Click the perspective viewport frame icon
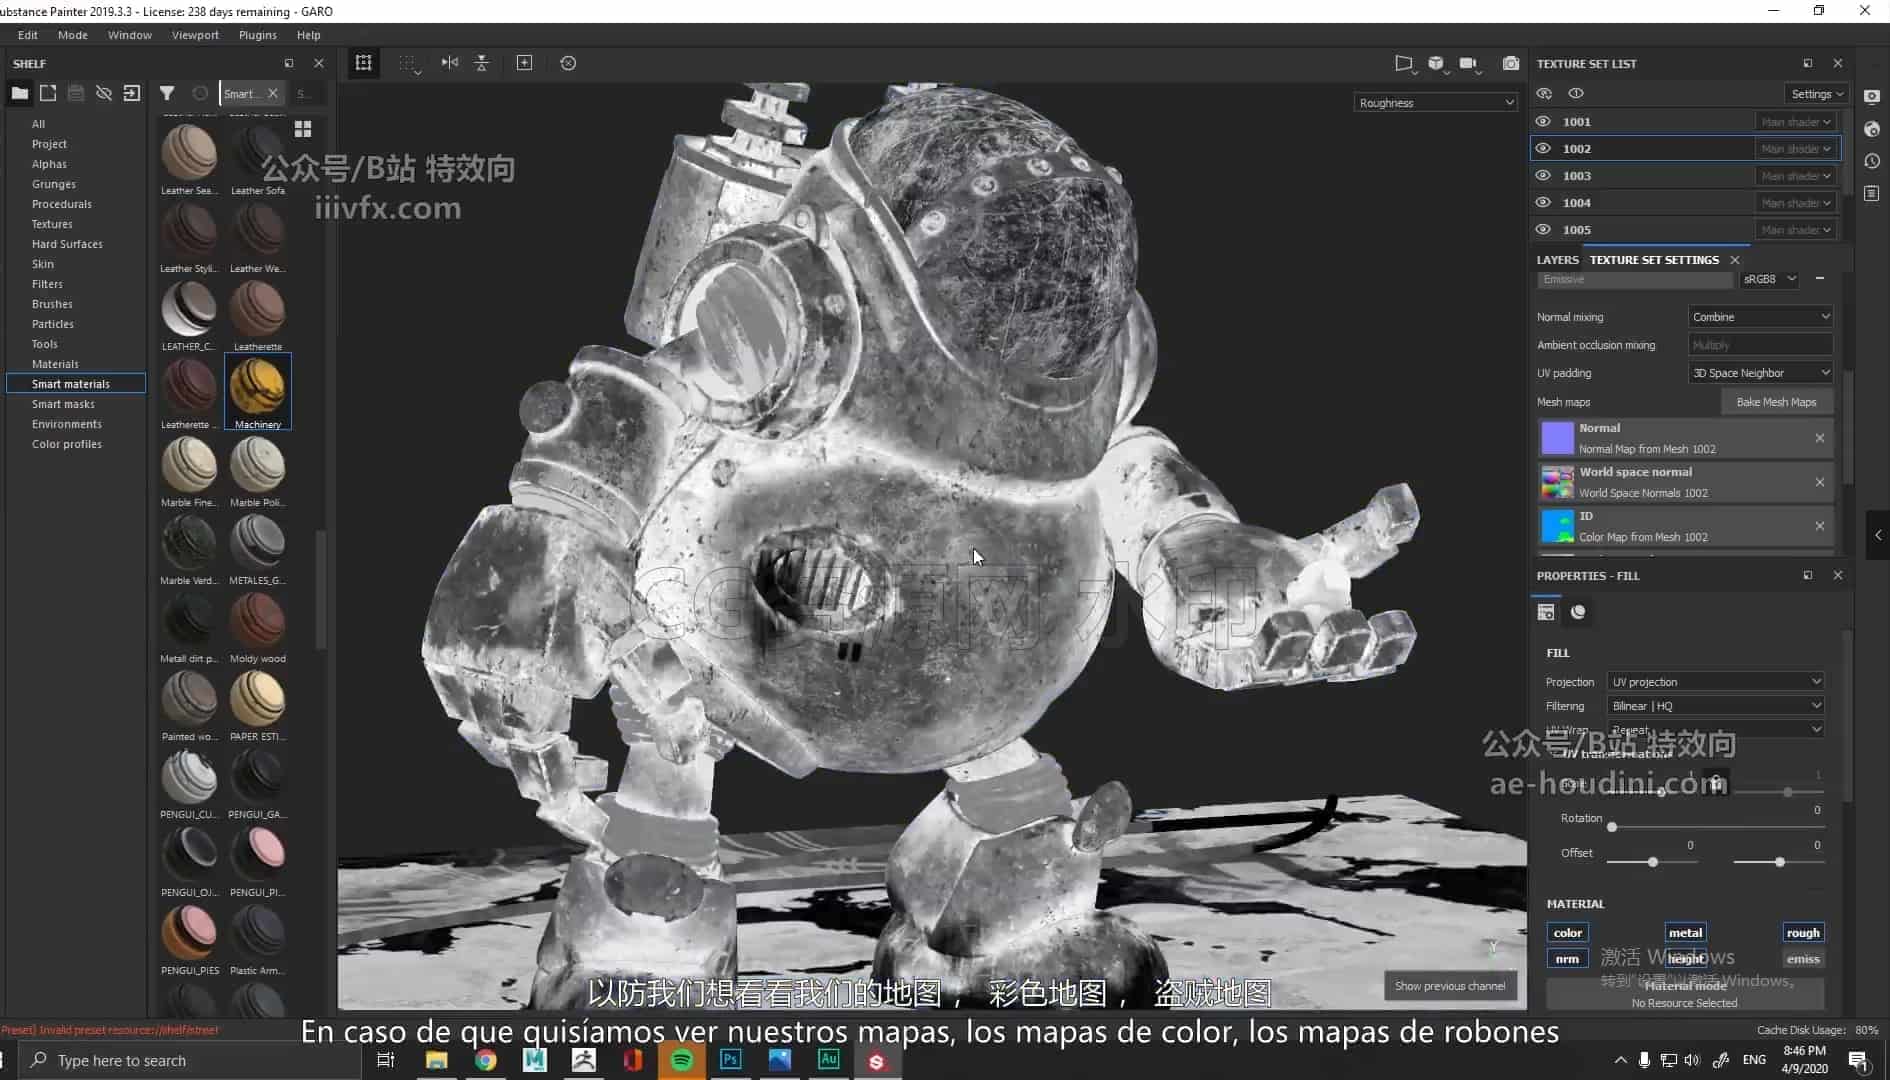 (364, 63)
